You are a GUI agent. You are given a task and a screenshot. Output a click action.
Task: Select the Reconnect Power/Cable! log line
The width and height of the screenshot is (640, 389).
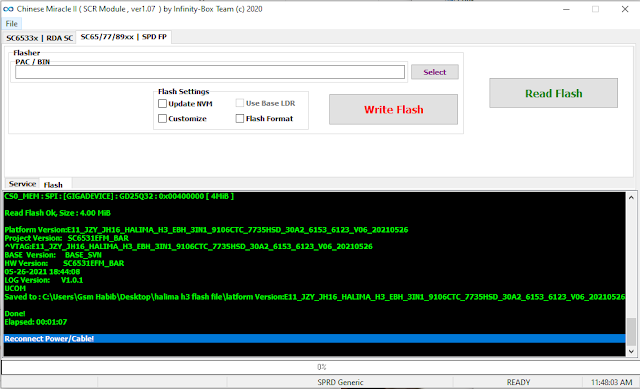pyautogui.click(x=314, y=338)
